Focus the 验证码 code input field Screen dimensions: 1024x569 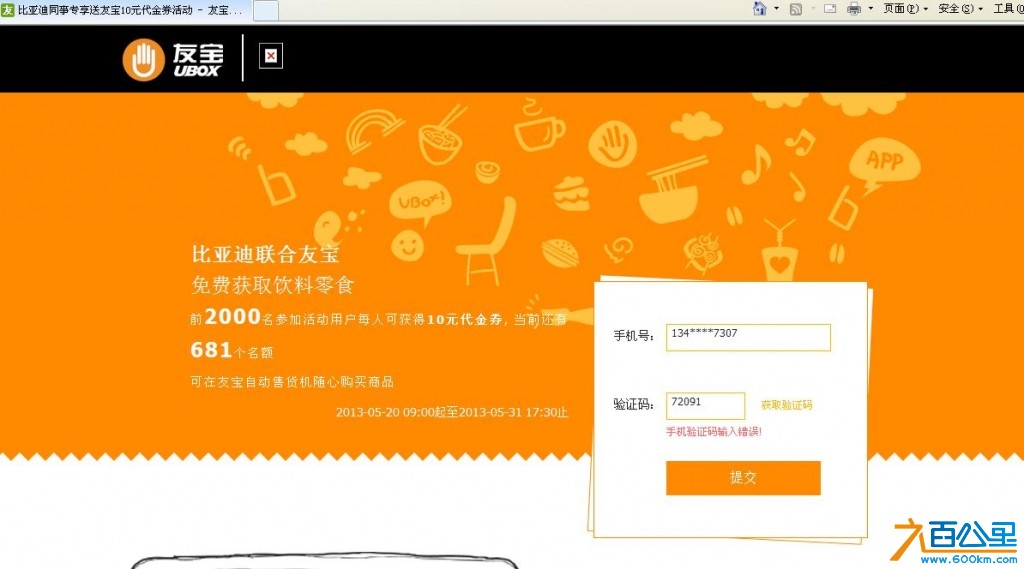(705, 406)
